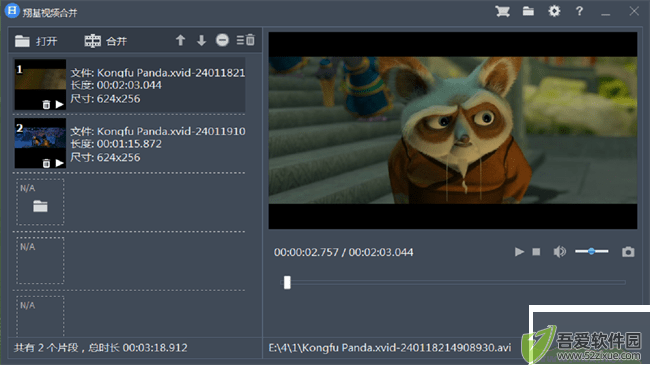Click clip 1 size text '624x256'
The height and width of the screenshot is (365, 650).
click(119, 99)
